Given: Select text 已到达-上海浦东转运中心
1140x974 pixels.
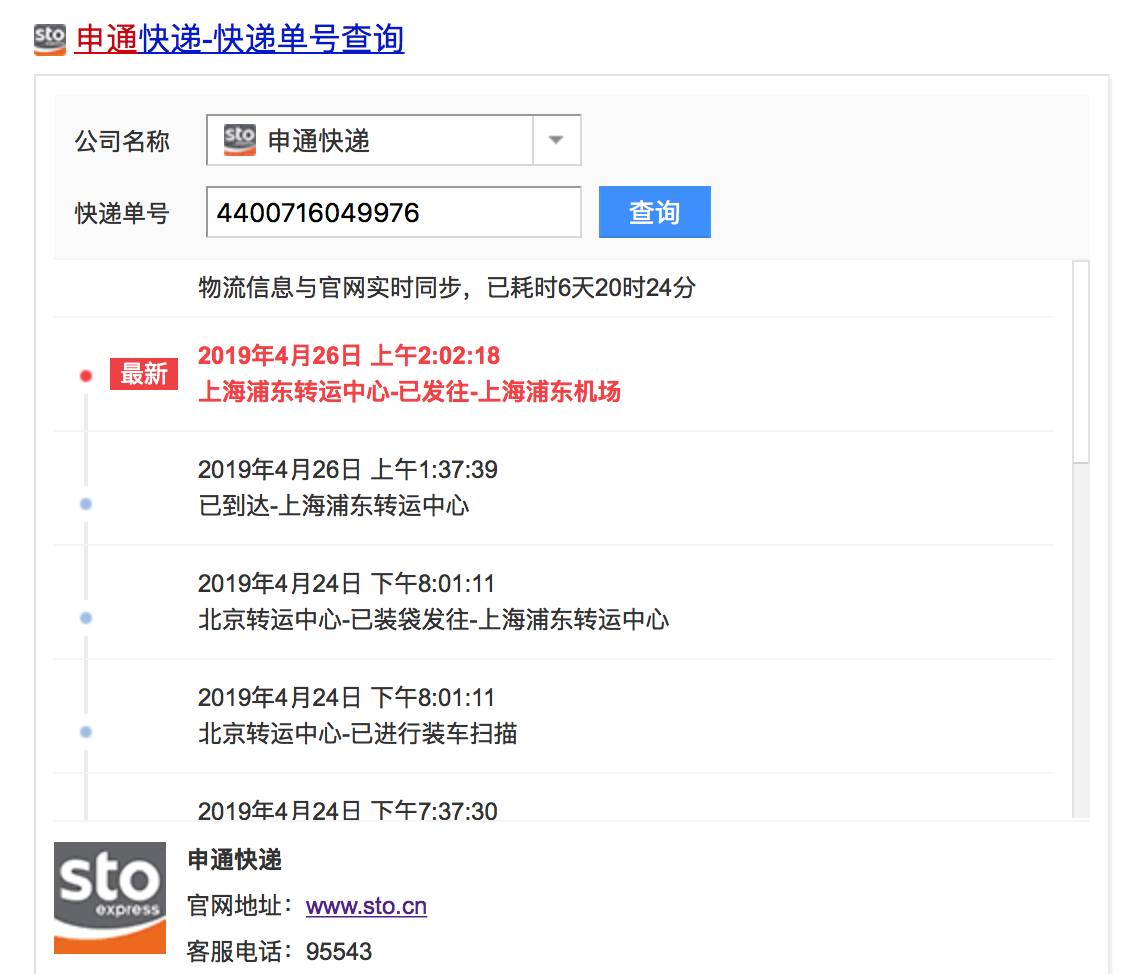Looking at the screenshot, I should [x=334, y=505].
